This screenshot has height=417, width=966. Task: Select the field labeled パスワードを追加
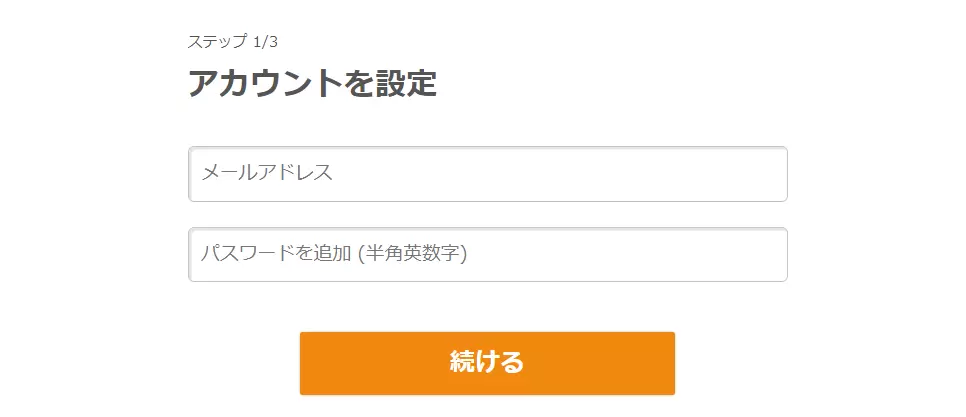coord(487,254)
